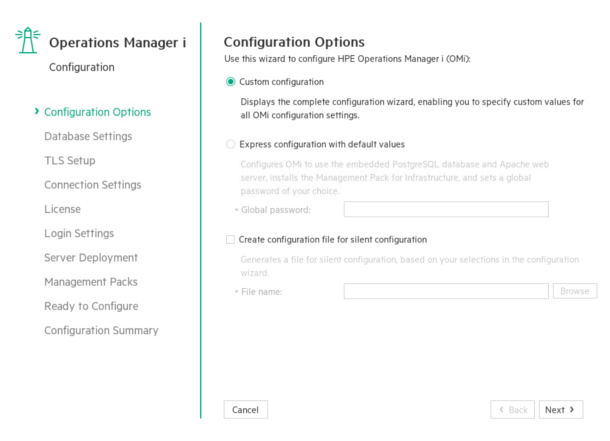Proceed with the Next button
610x441 pixels.
561,410
